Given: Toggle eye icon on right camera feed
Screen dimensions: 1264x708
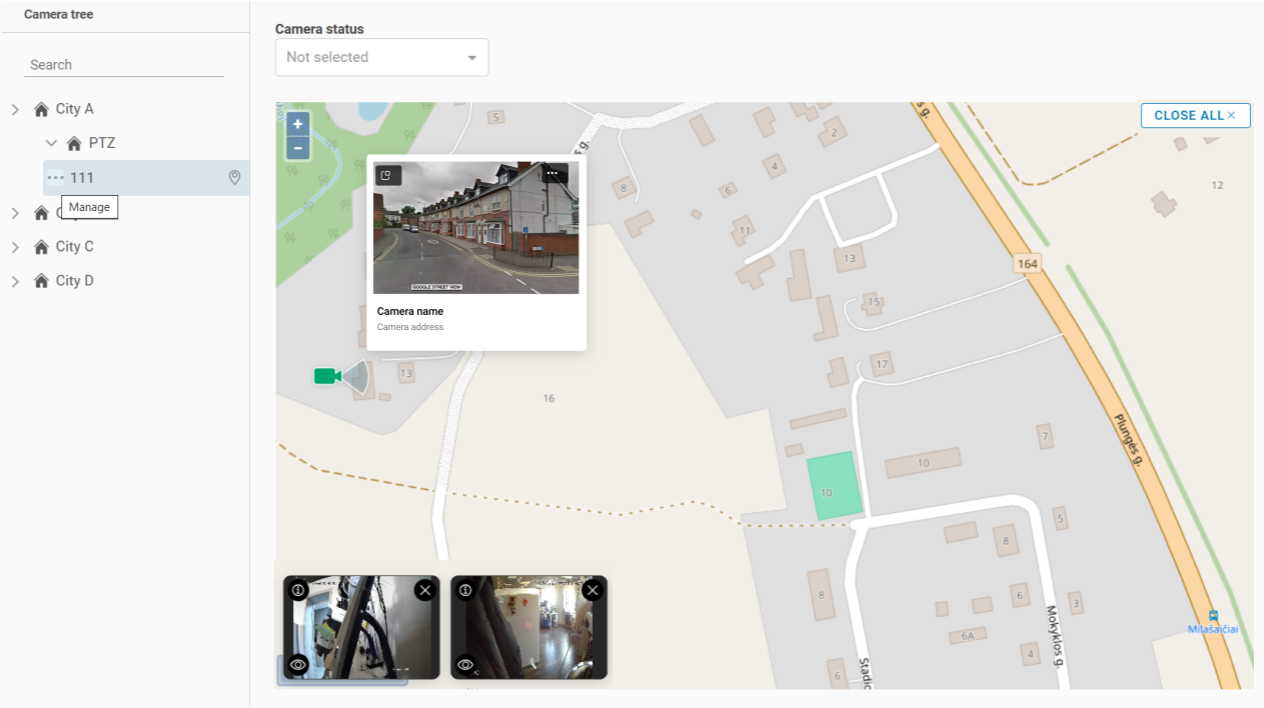Looking at the screenshot, I should pos(465,664).
